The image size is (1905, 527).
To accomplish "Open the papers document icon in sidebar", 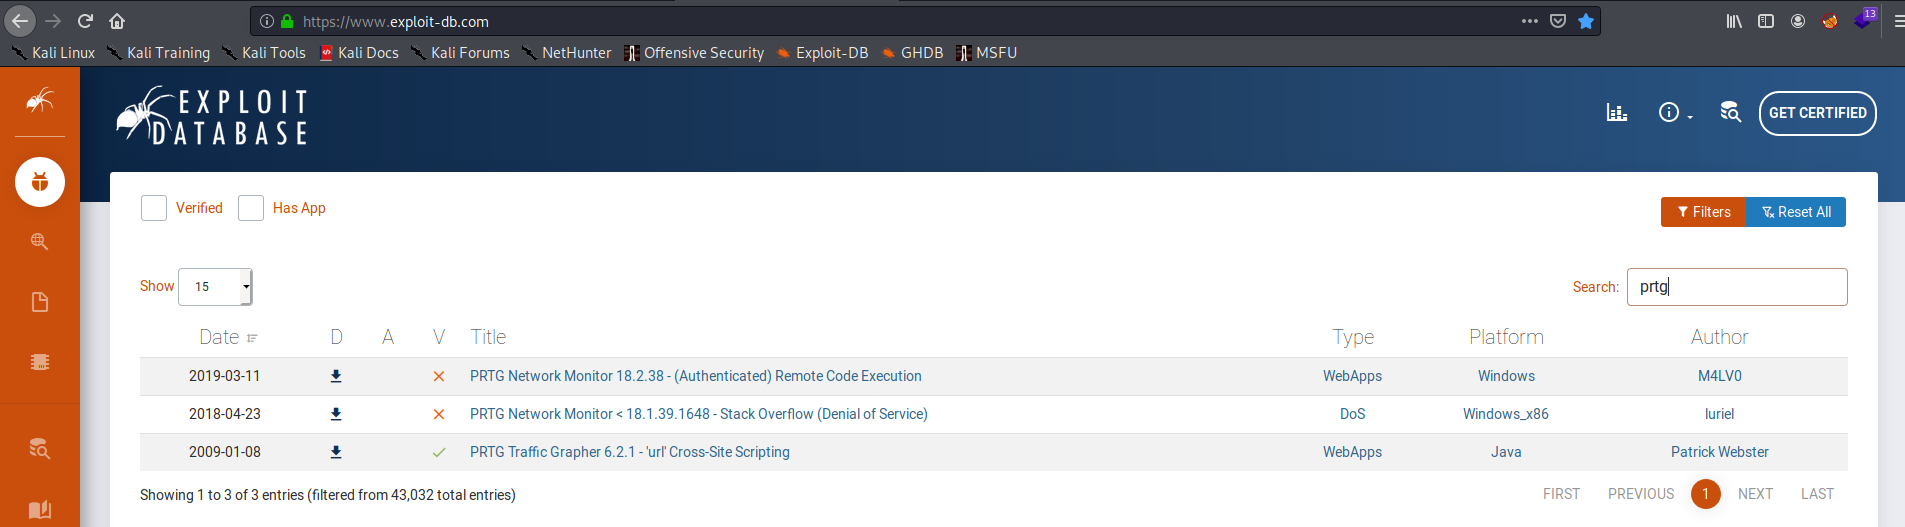I will tap(40, 302).
